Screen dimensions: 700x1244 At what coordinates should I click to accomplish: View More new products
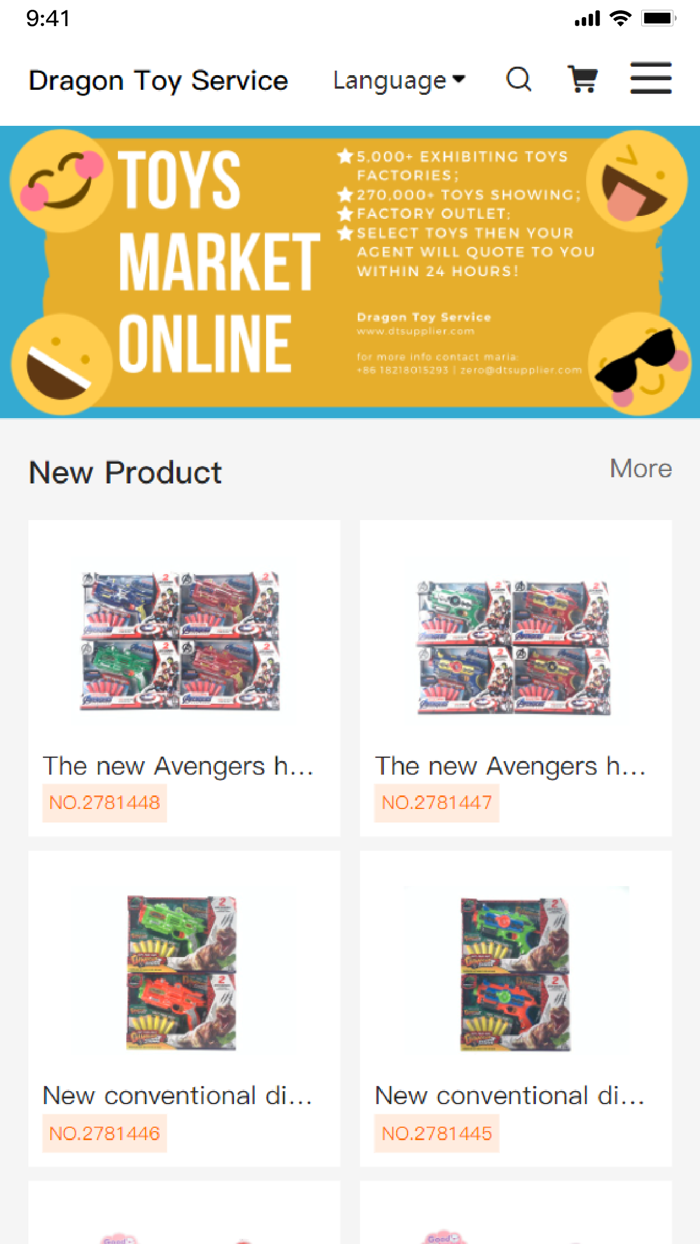tap(641, 468)
